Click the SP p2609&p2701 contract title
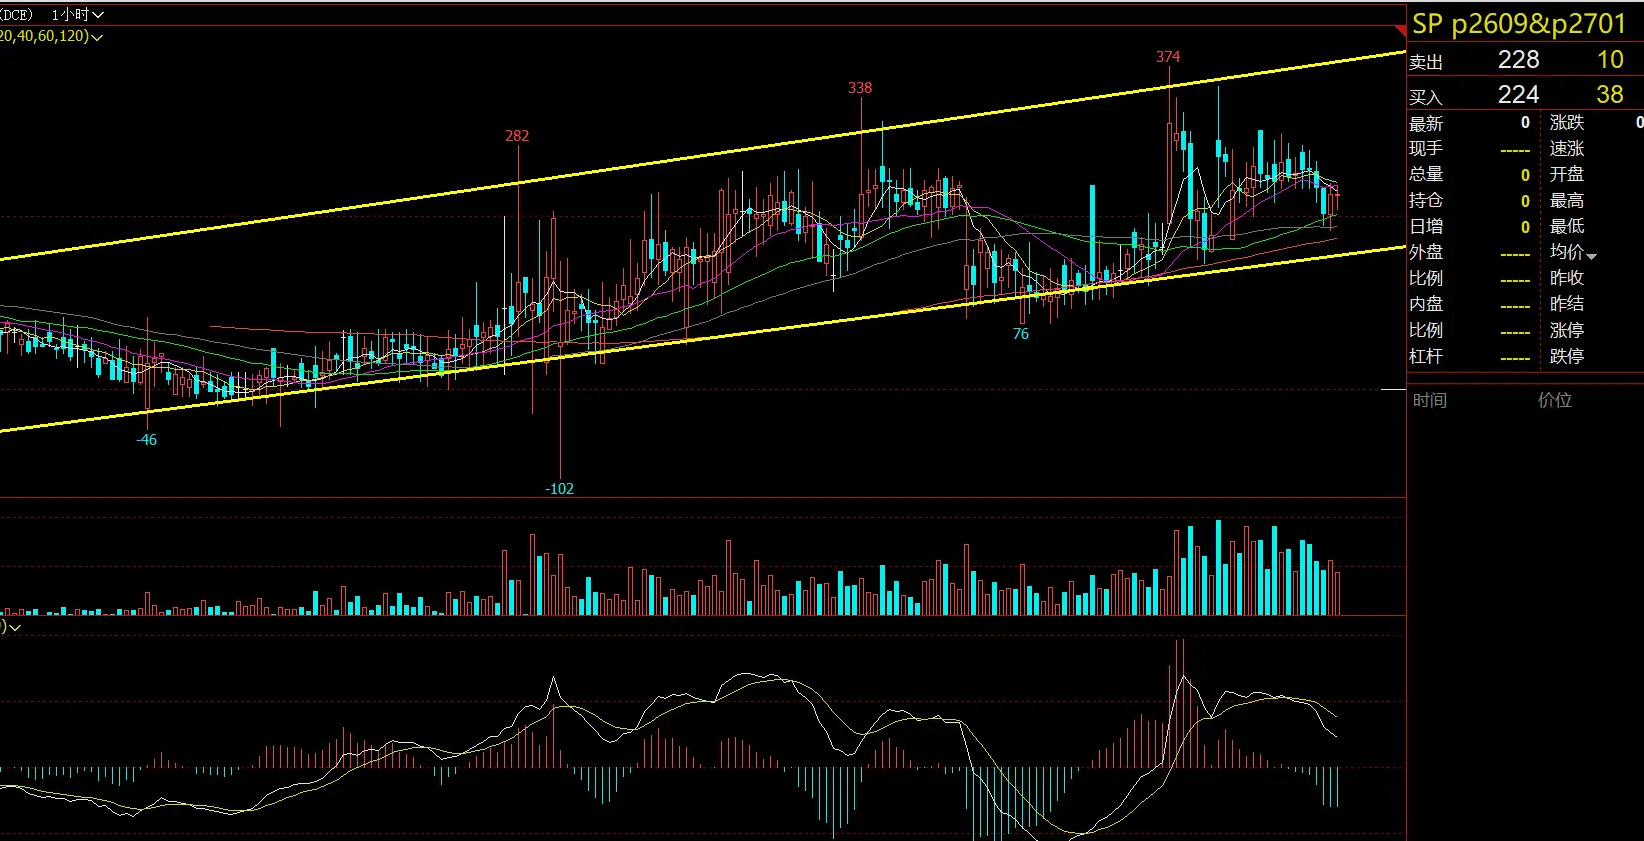Viewport: 1644px width, 841px height. [1519, 24]
